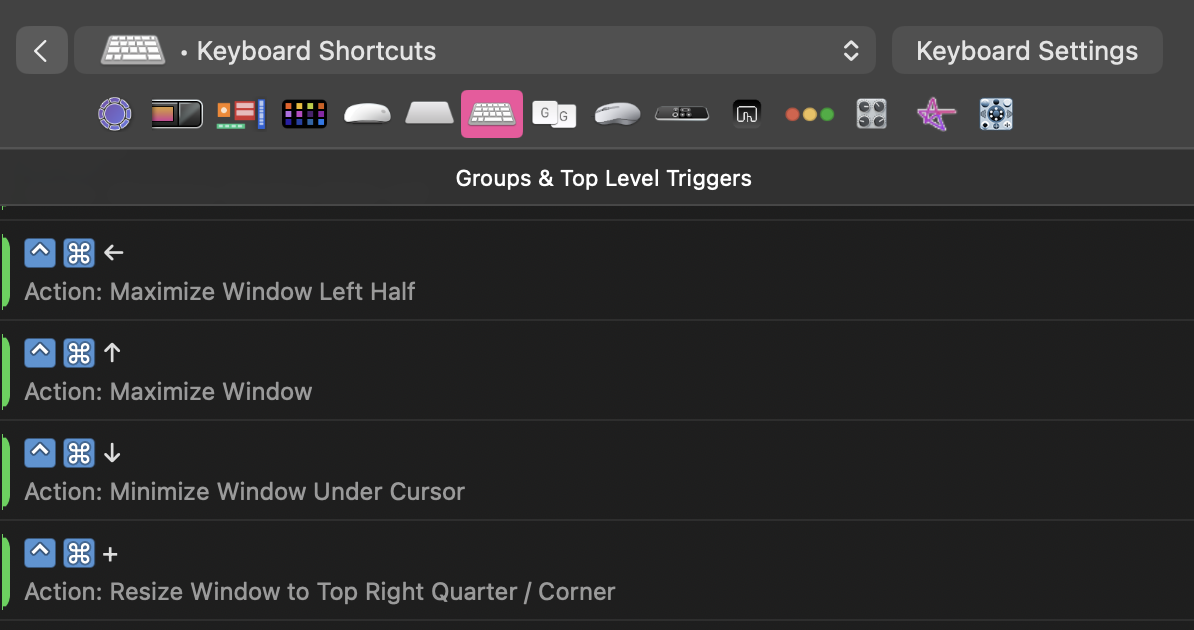Select the Normal Mouse device icon
The width and height of the screenshot is (1194, 630).
point(617,114)
